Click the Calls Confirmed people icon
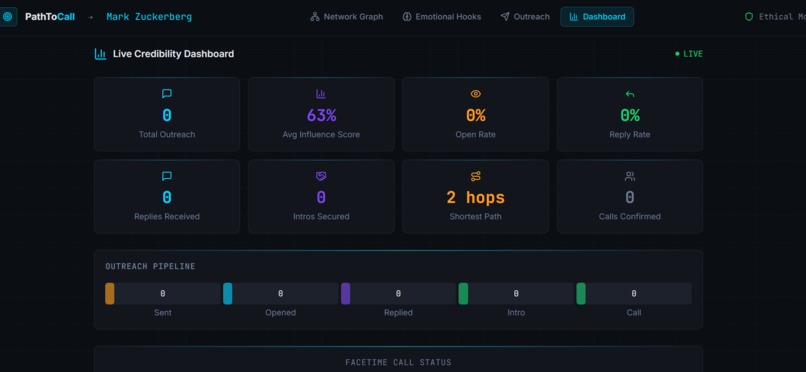806x372 pixels. pyautogui.click(x=630, y=176)
